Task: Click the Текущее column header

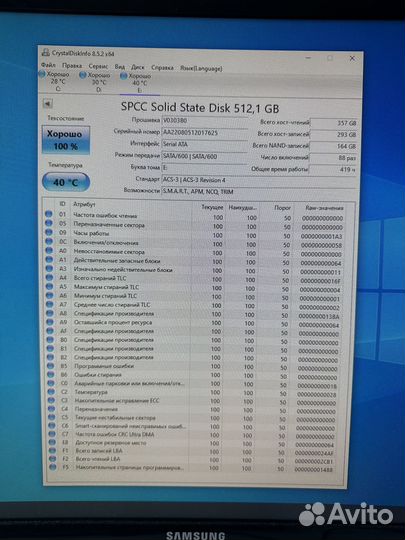Action: (212, 207)
